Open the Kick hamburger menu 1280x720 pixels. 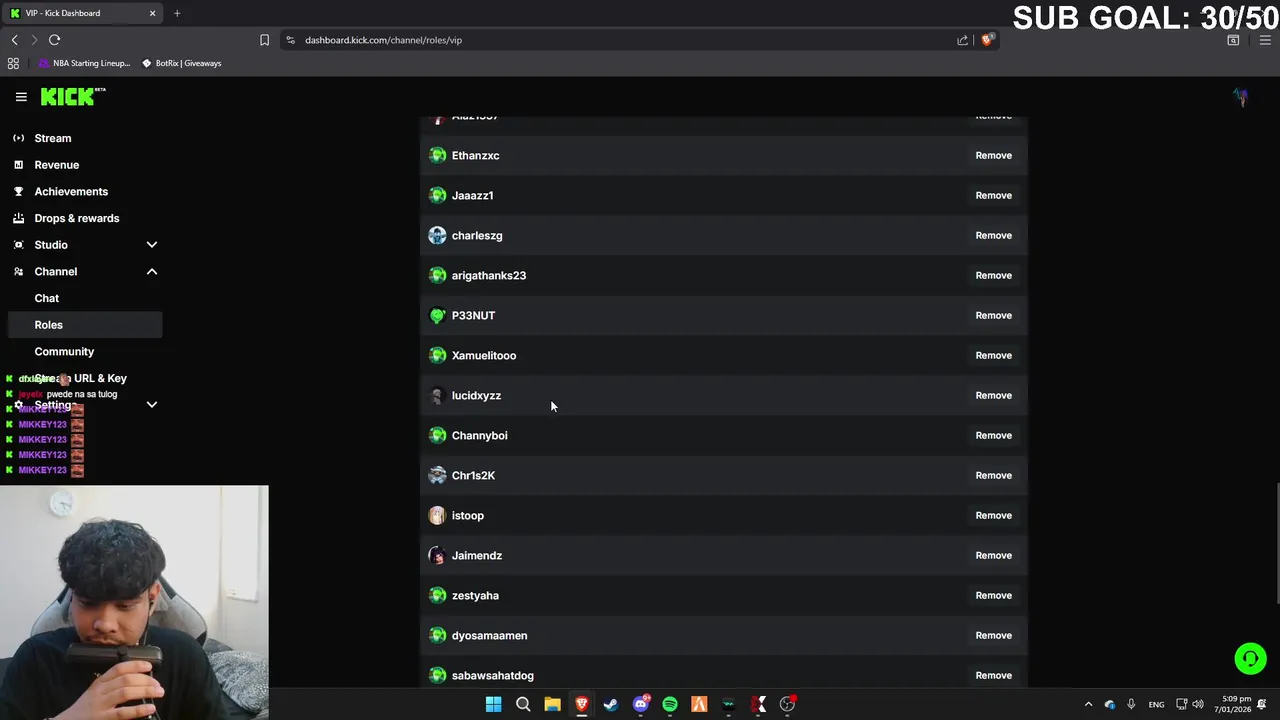[21, 97]
